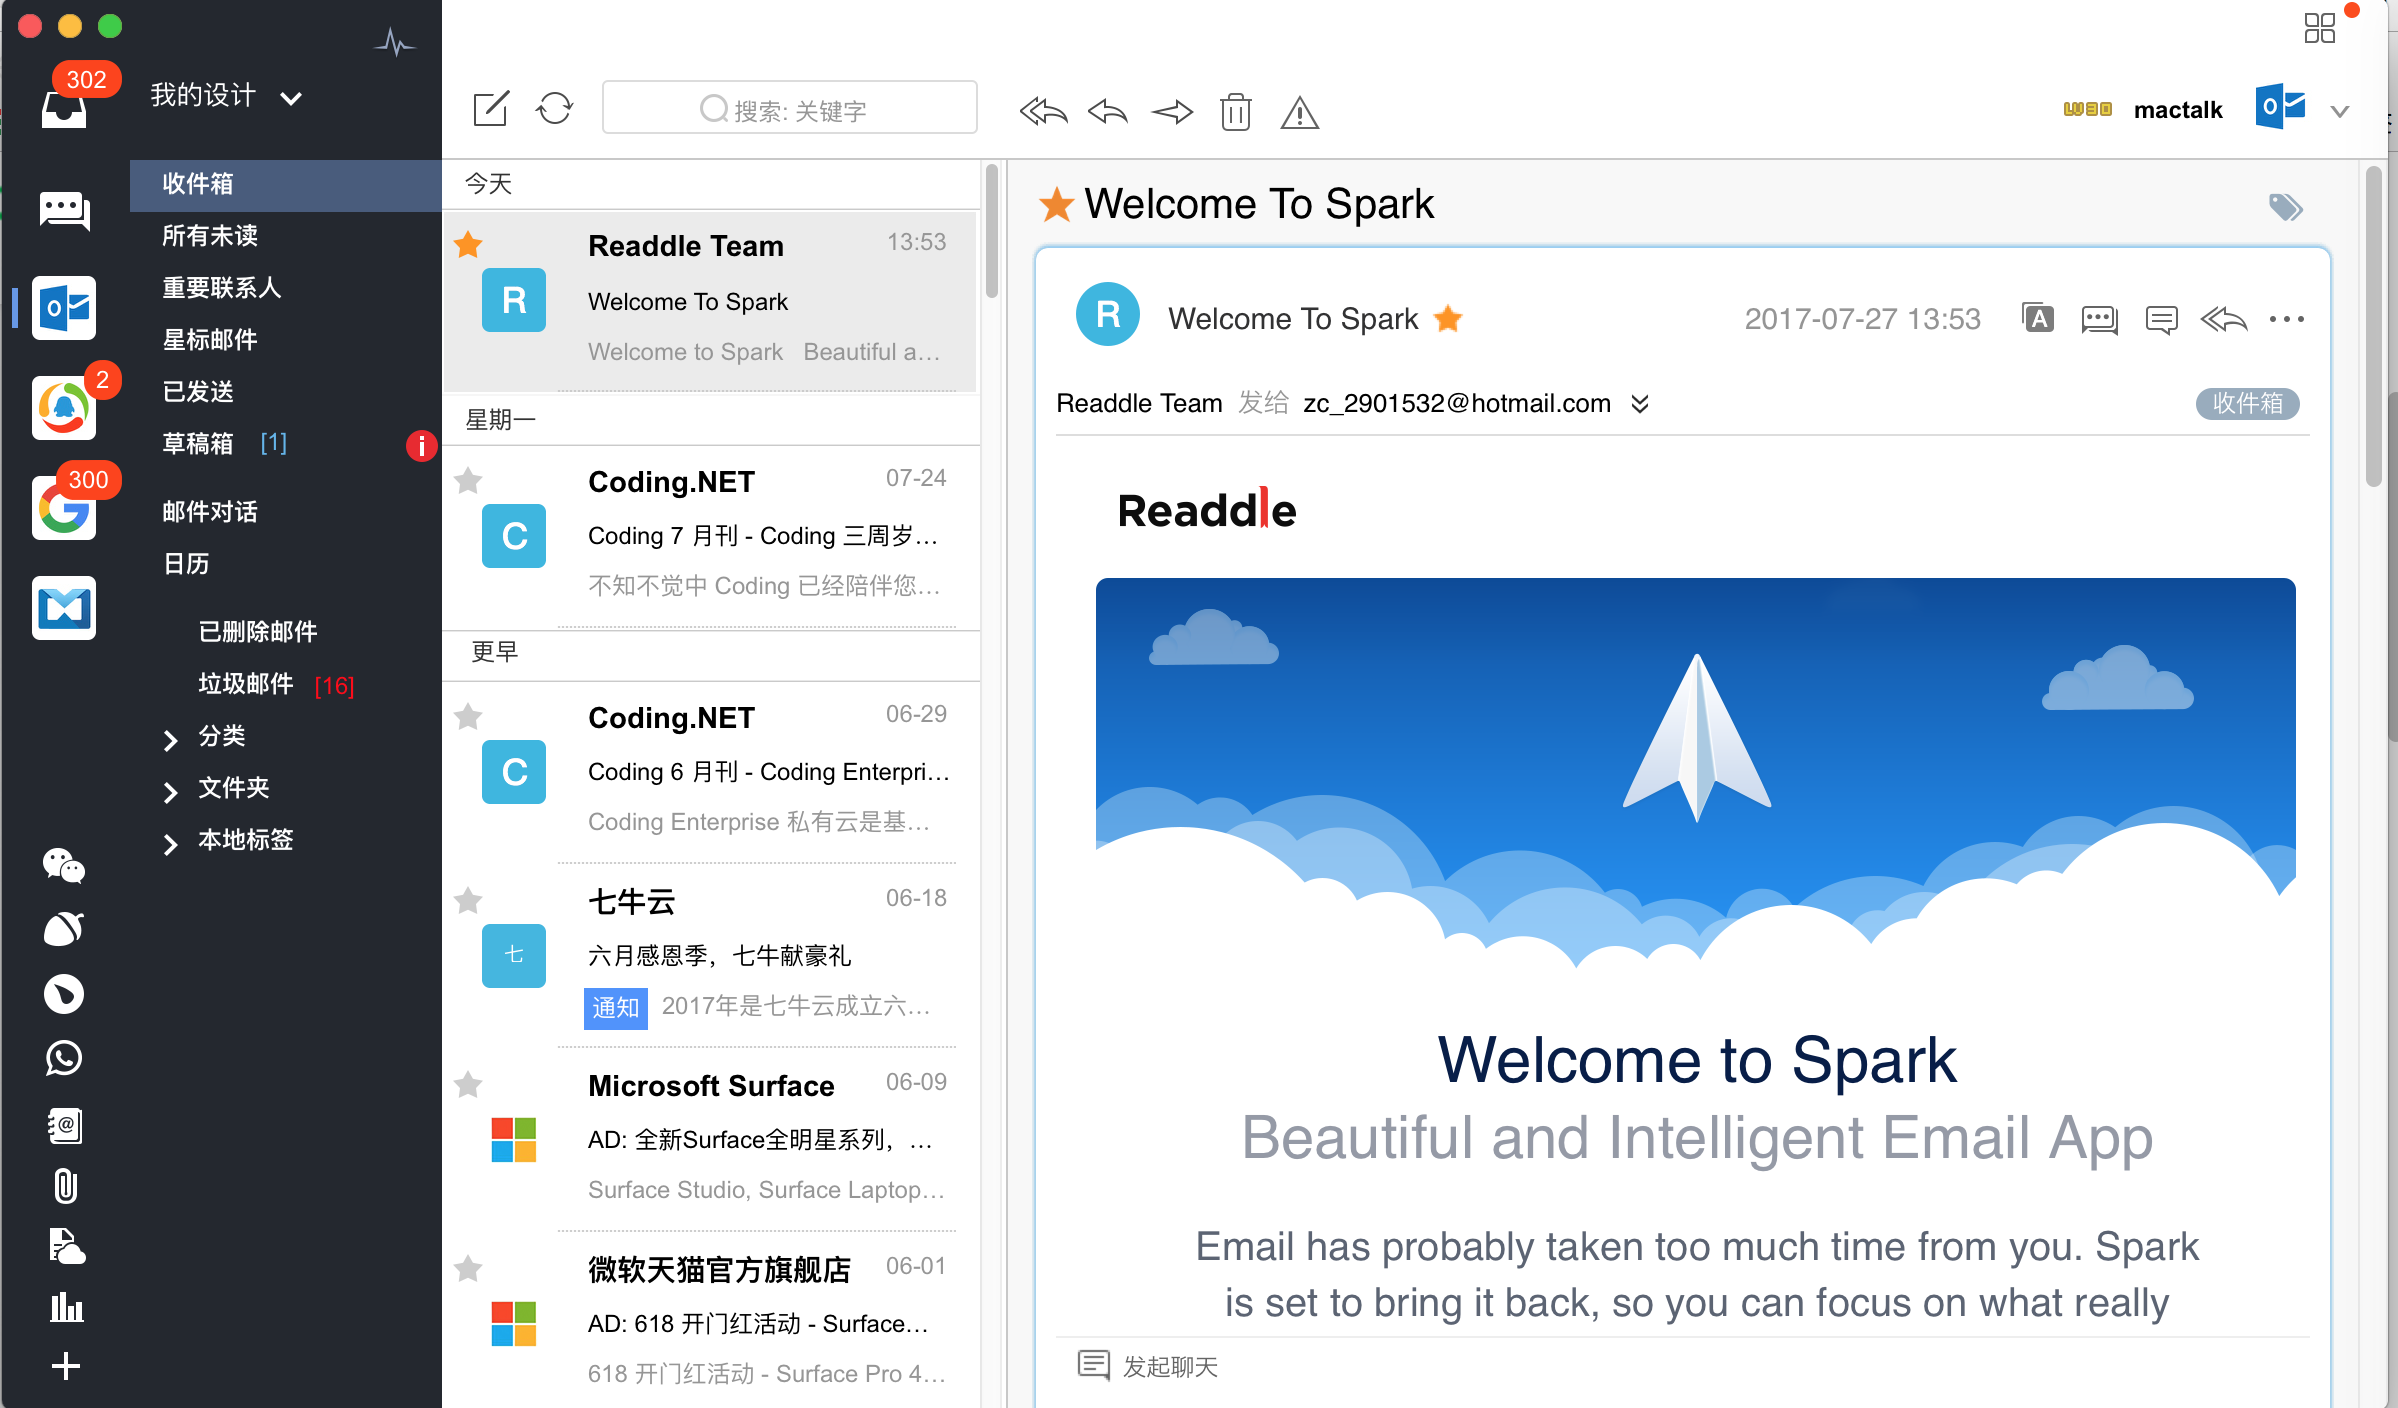Screen dimensions: 2398x1408
Task: Click the refresh mailbox icon
Action: pyautogui.click(x=554, y=109)
